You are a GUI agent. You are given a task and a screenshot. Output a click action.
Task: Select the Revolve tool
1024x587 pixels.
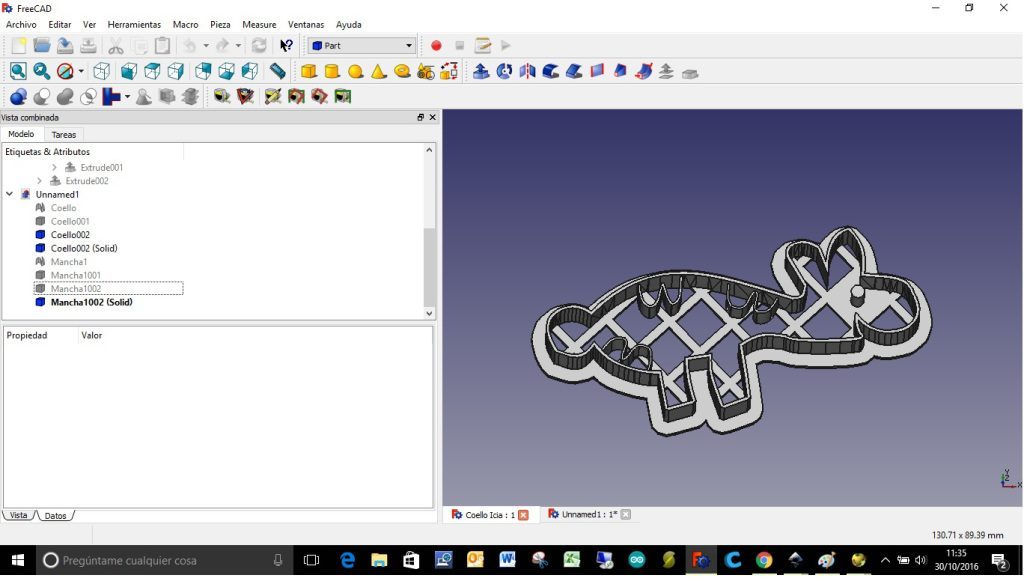(x=501, y=70)
